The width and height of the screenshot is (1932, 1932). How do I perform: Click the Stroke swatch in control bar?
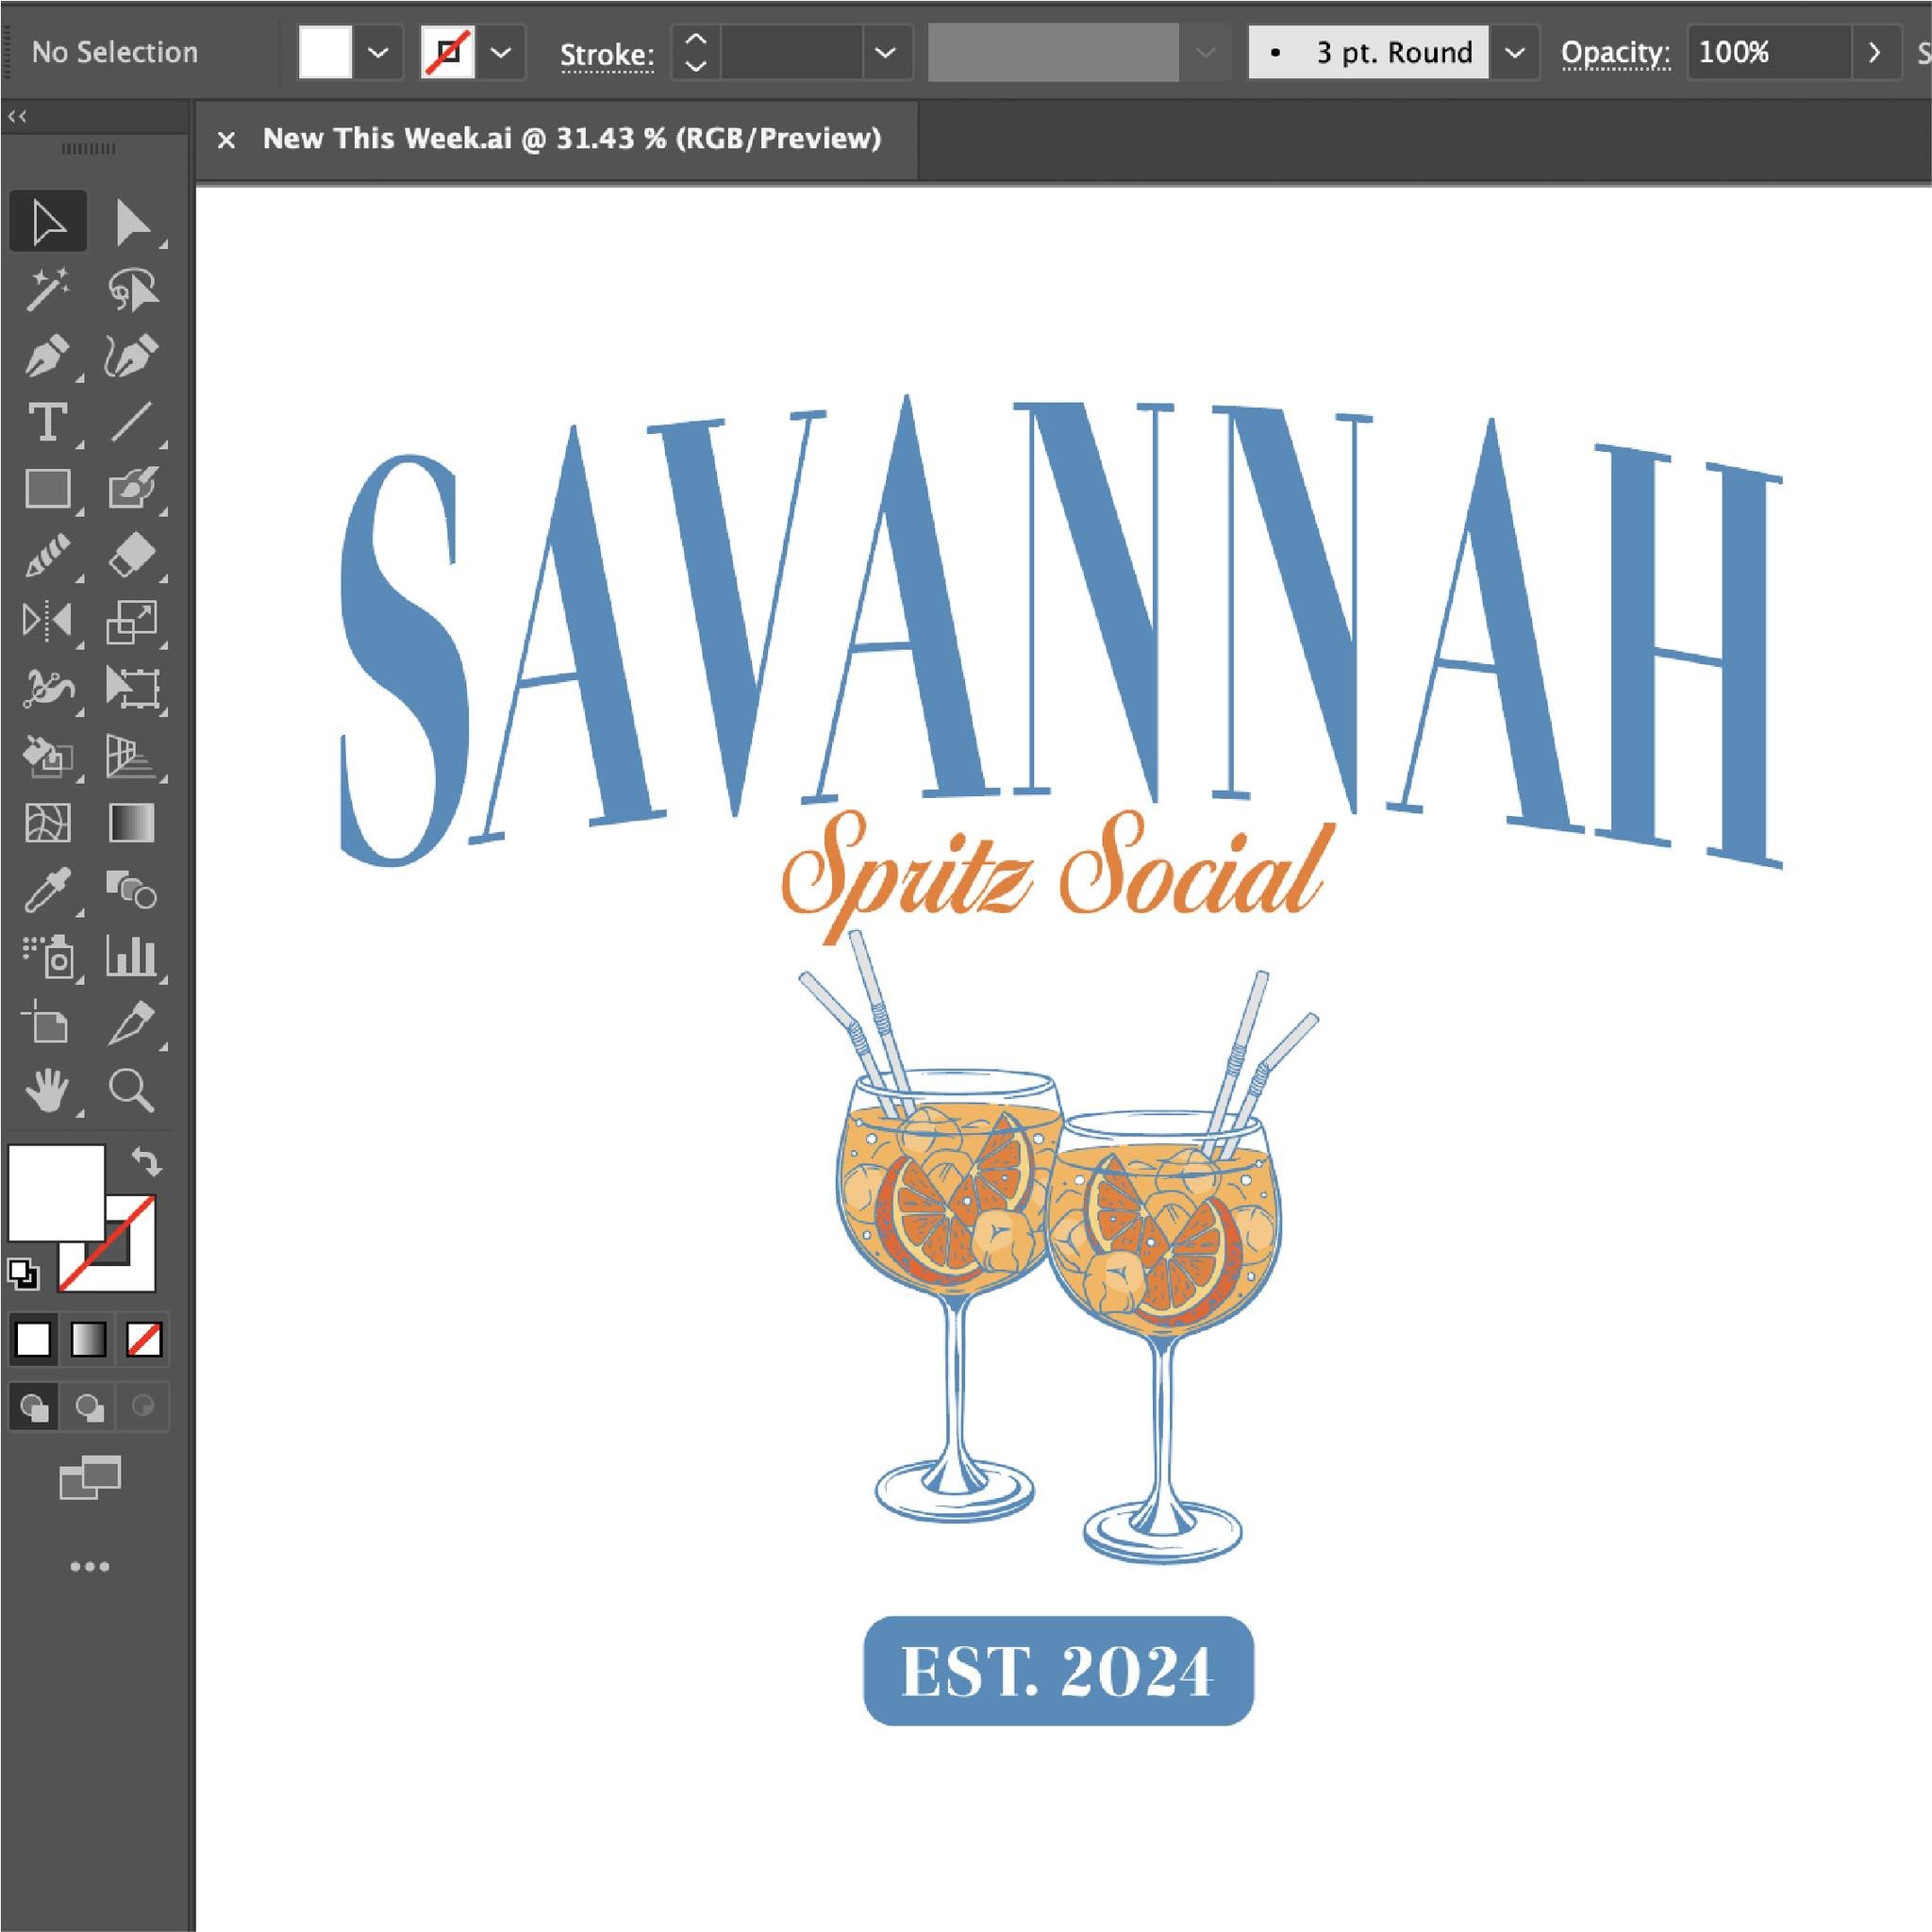point(448,52)
